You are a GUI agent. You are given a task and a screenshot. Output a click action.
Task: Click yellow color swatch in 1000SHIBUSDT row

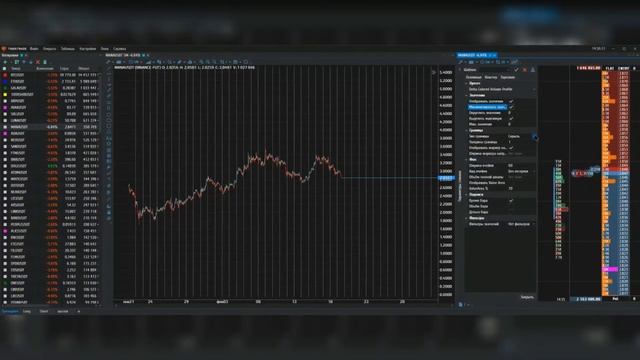(5, 94)
